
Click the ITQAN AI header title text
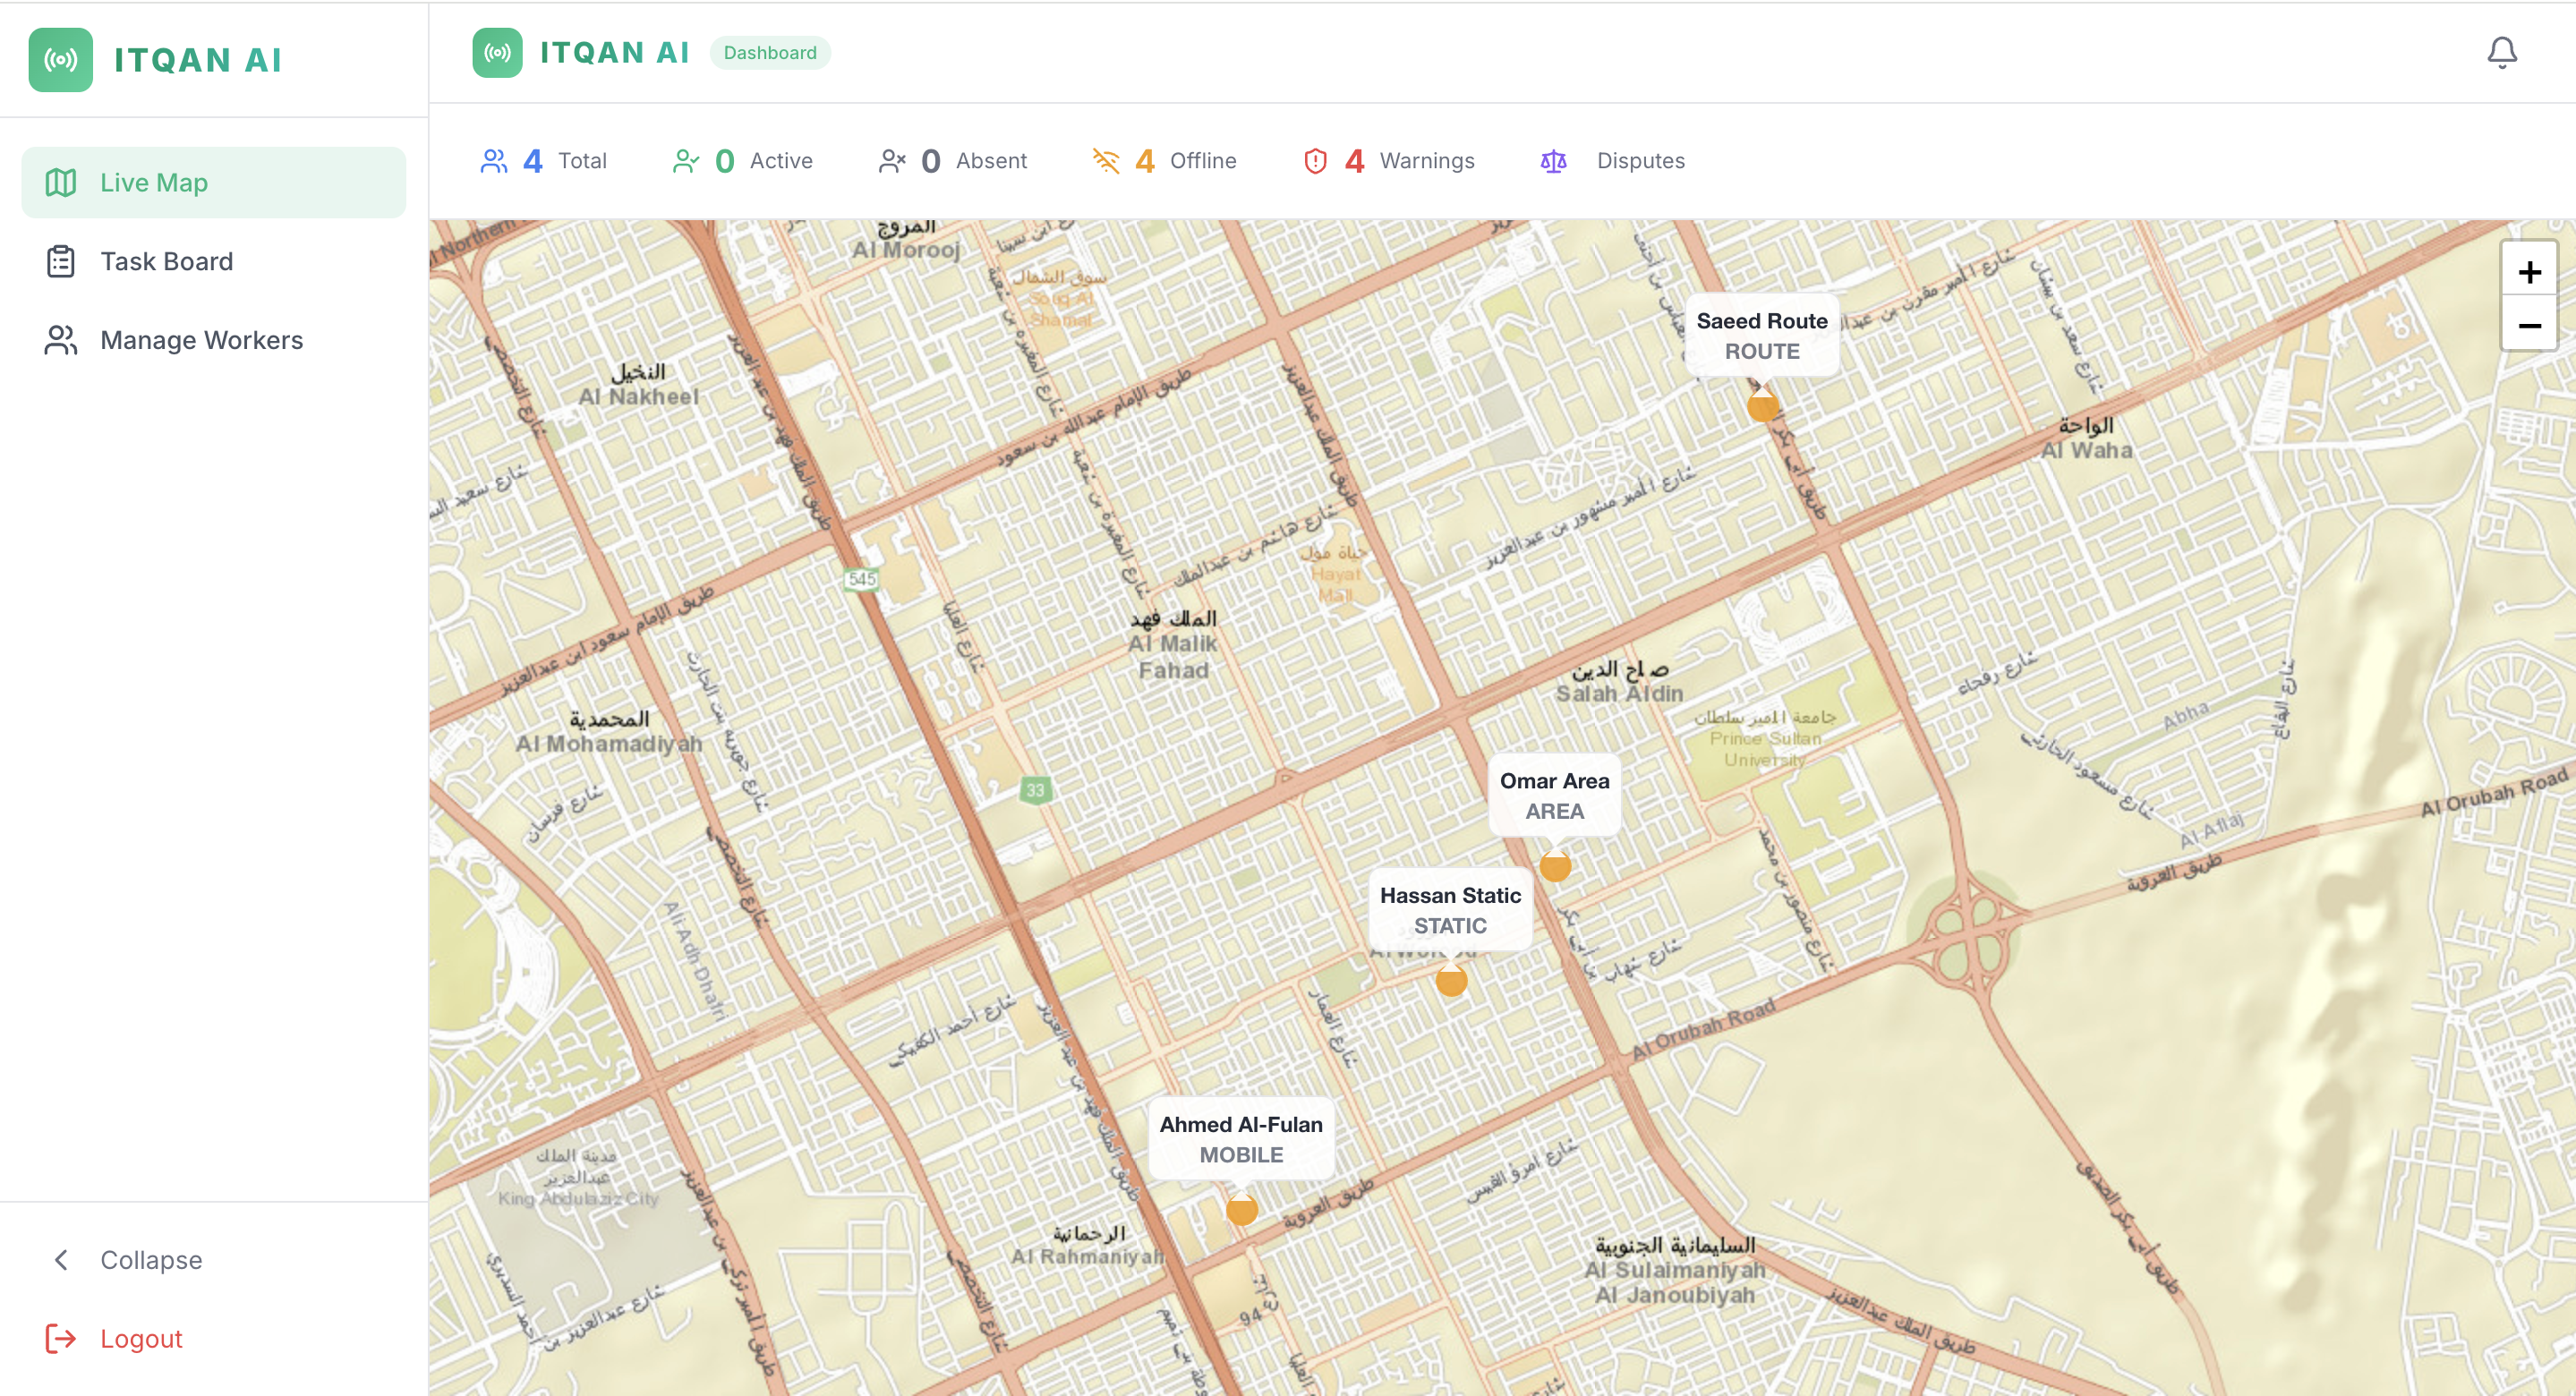(615, 53)
